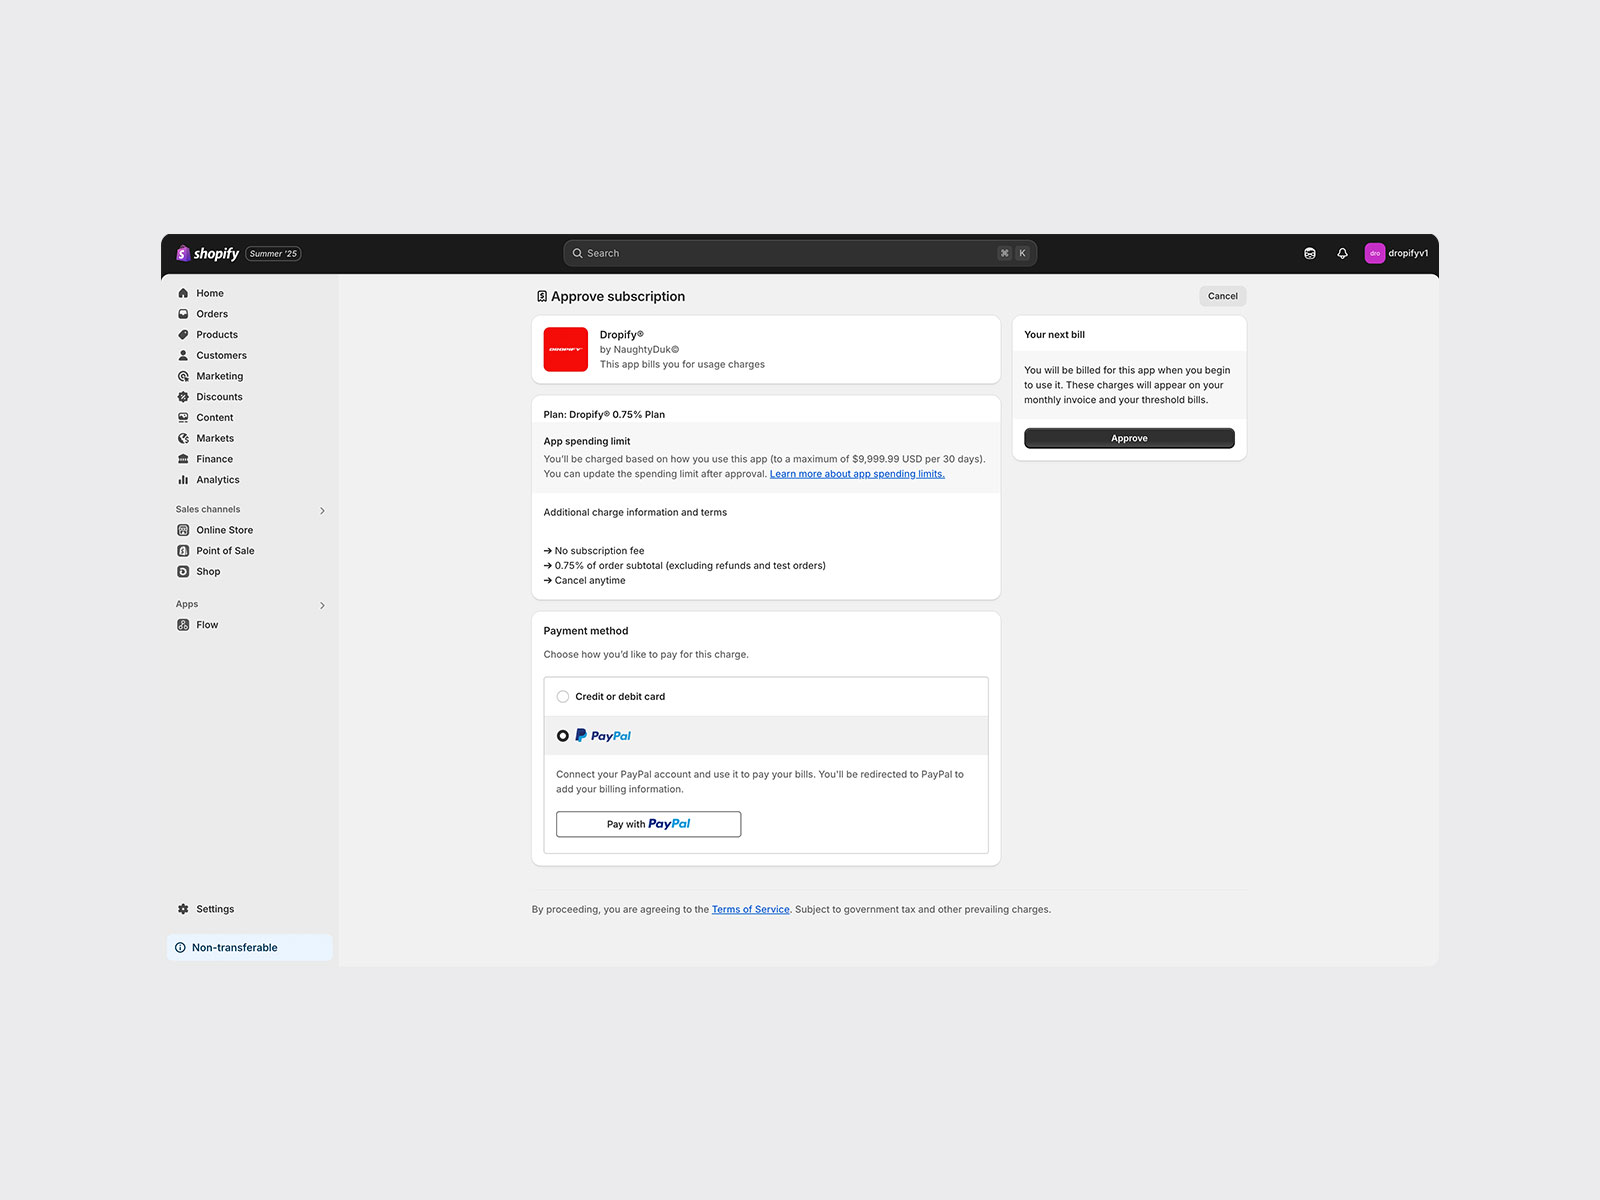Click the red Dropify app logo
1600x1200 pixels.
566,349
